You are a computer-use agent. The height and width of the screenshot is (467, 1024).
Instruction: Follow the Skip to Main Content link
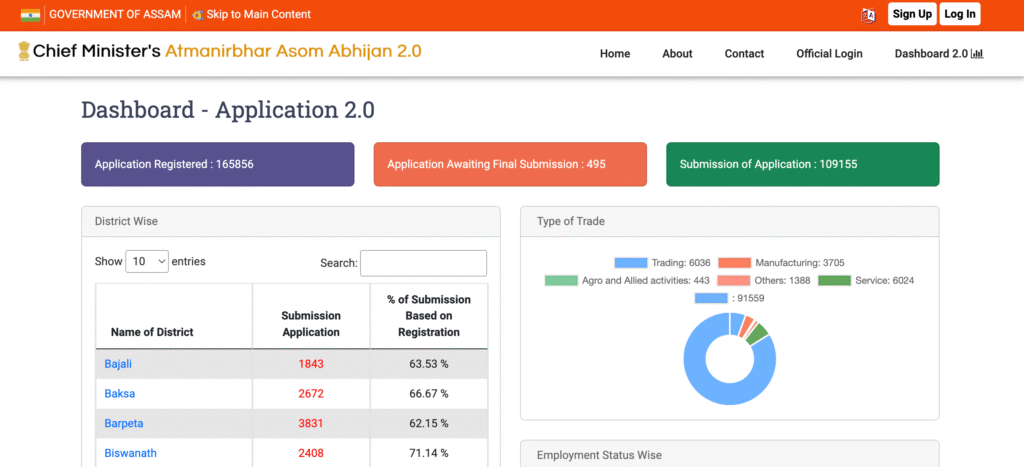pyautogui.click(x=259, y=14)
